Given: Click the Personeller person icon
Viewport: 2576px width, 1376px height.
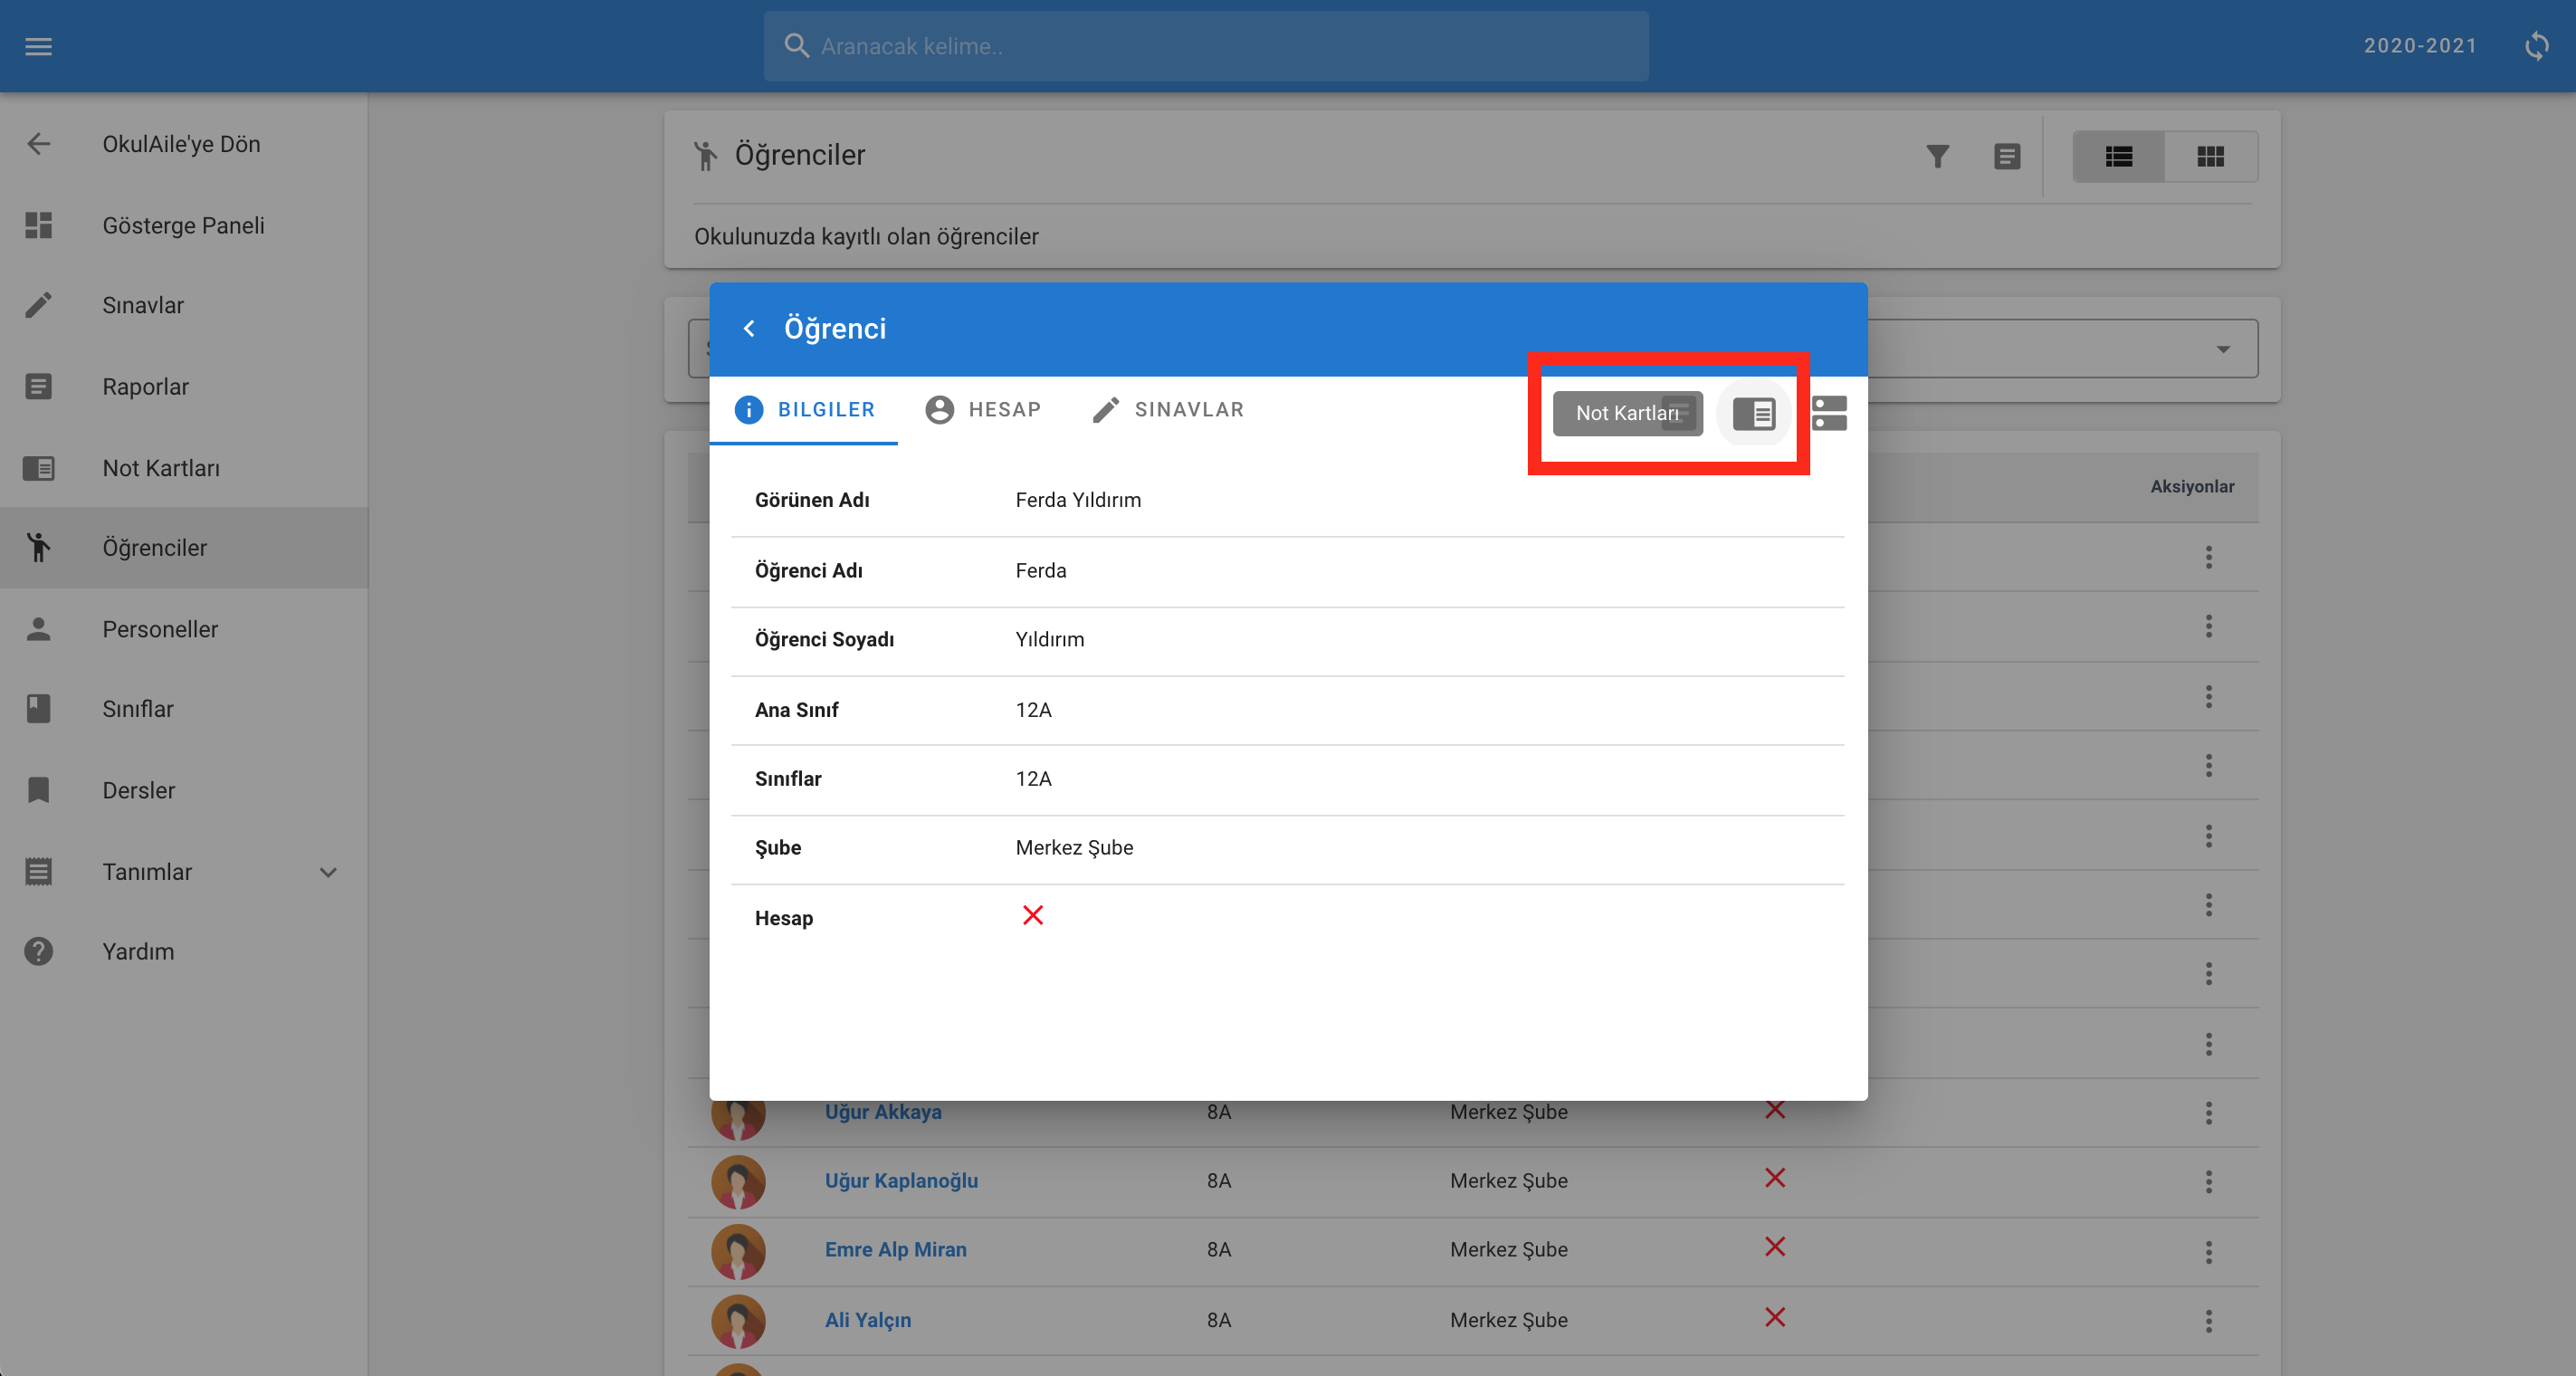Looking at the screenshot, I should (x=38, y=629).
